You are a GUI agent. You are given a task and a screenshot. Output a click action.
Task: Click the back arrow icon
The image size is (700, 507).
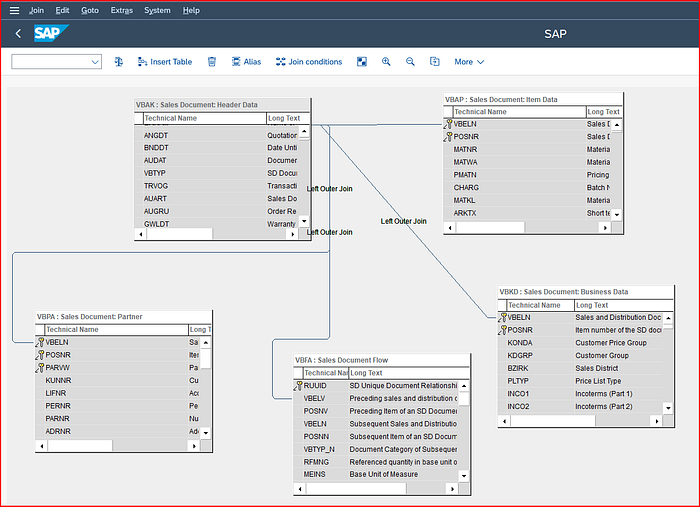click(18, 33)
